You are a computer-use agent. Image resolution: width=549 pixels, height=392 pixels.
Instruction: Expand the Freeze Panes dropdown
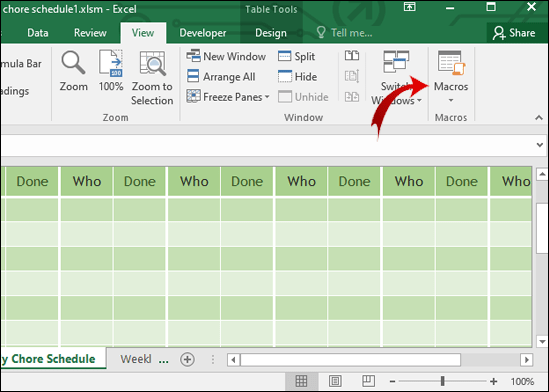(228, 97)
